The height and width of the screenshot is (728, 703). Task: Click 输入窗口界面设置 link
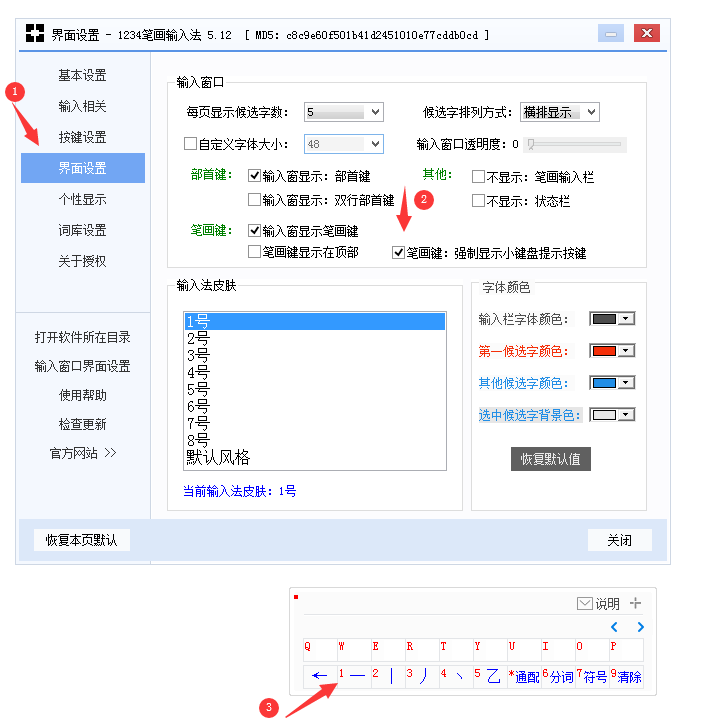82,366
